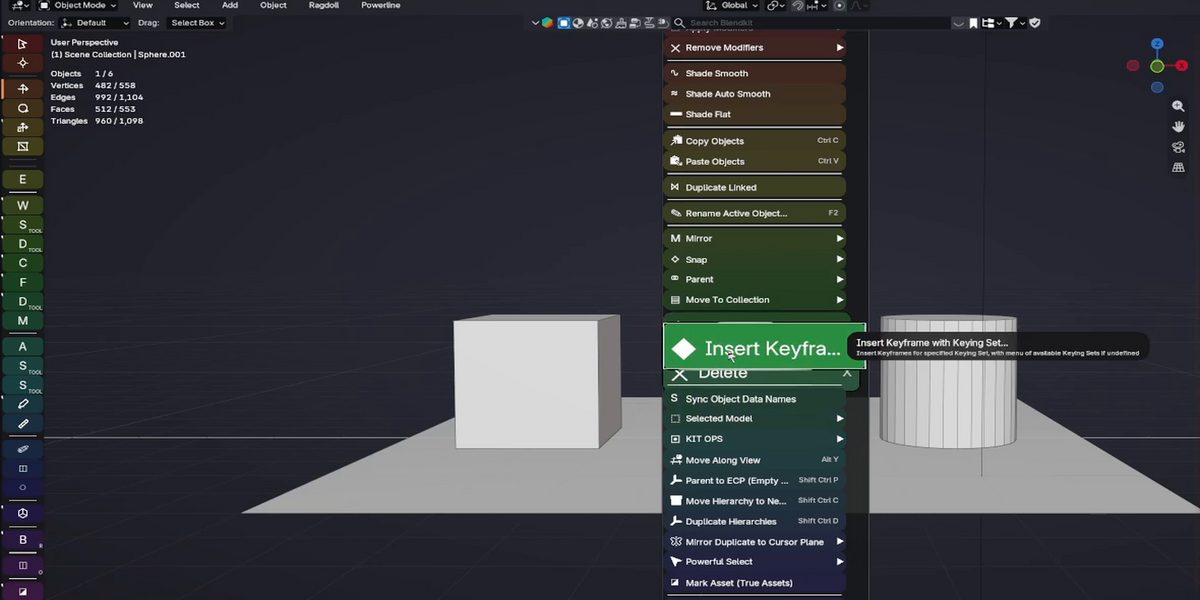Select the Annotate pencil tool in the left toolbar
Screen dimensions: 1200x600
click(x=22, y=404)
